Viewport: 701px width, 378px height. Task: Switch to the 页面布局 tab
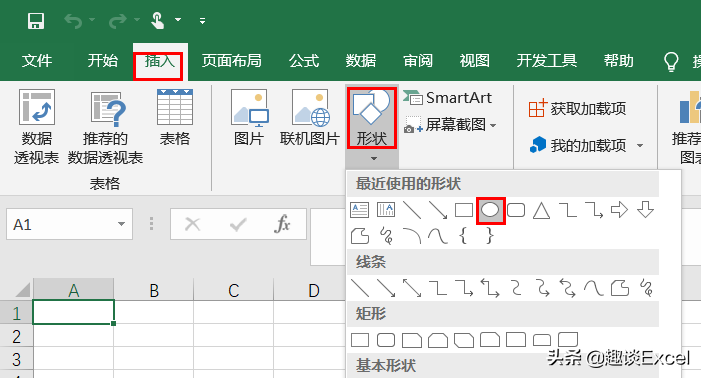(x=232, y=60)
